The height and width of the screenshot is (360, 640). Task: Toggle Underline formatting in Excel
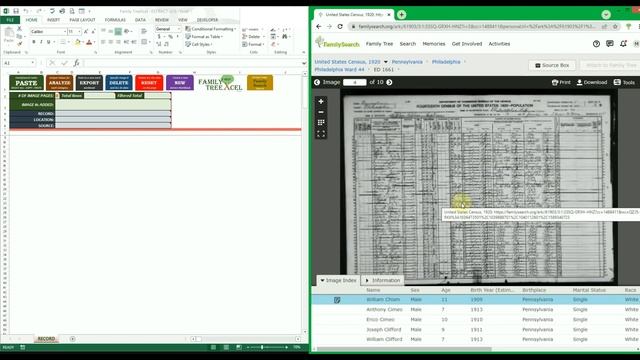(x=49, y=42)
